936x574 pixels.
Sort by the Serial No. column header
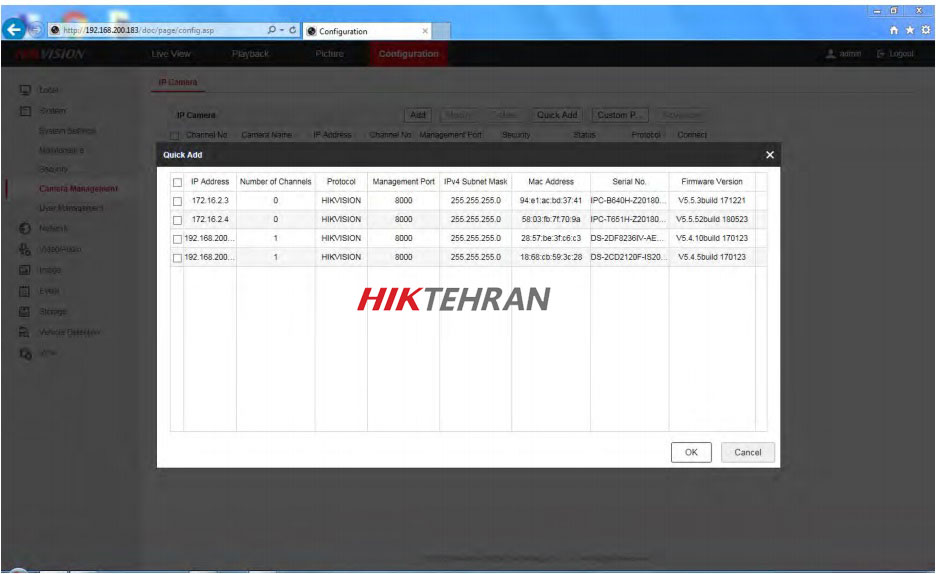pyautogui.click(x=629, y=181)
